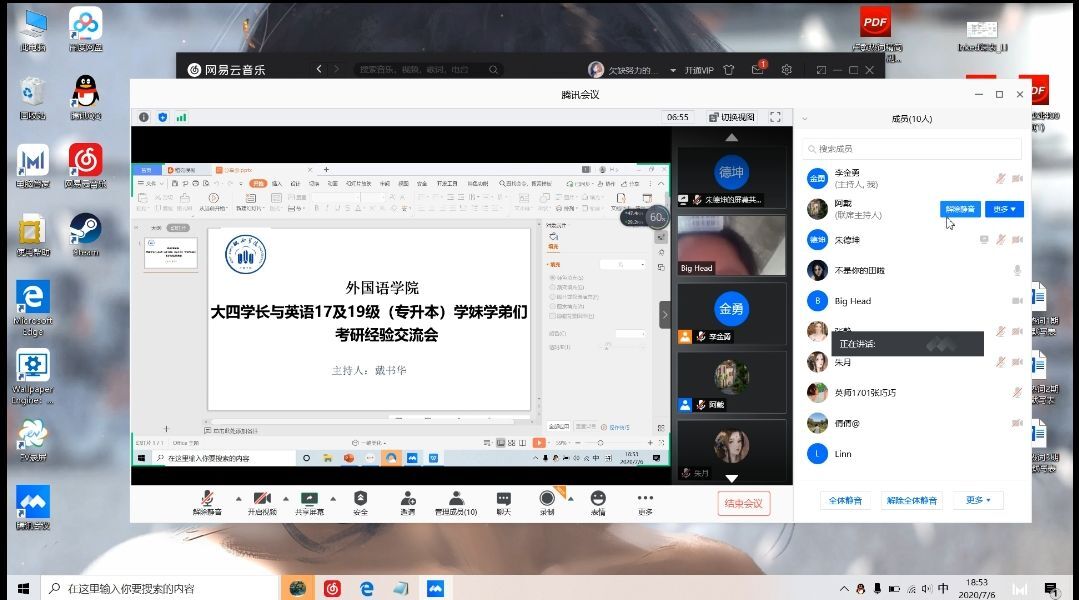Viewport: 1079px width, 600px height.
Task: Expand the audio options arrow beside microphone
Action: (238, 498)
